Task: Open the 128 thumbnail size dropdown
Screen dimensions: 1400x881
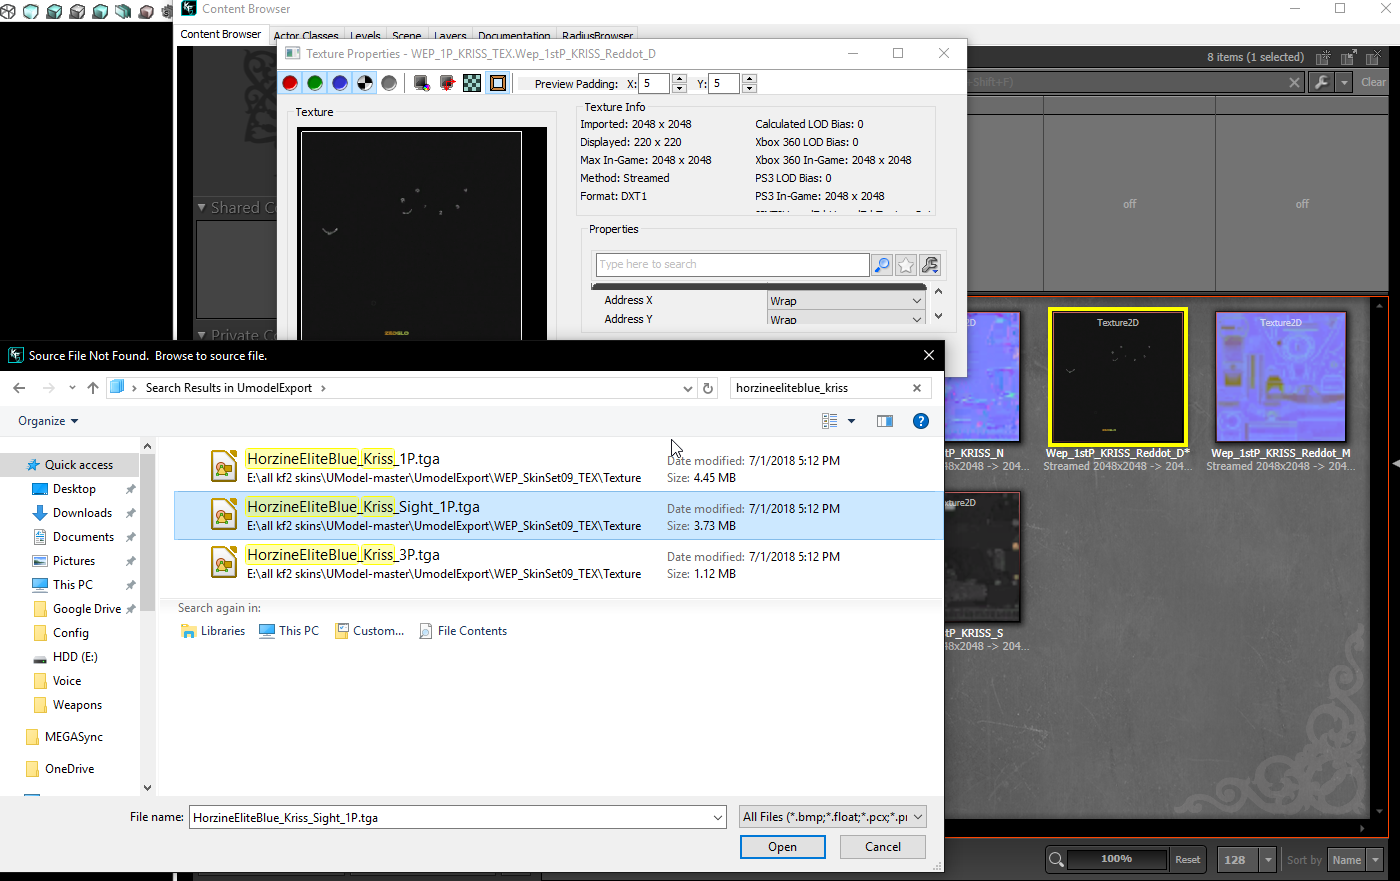Action: (x=1268, y=860)
